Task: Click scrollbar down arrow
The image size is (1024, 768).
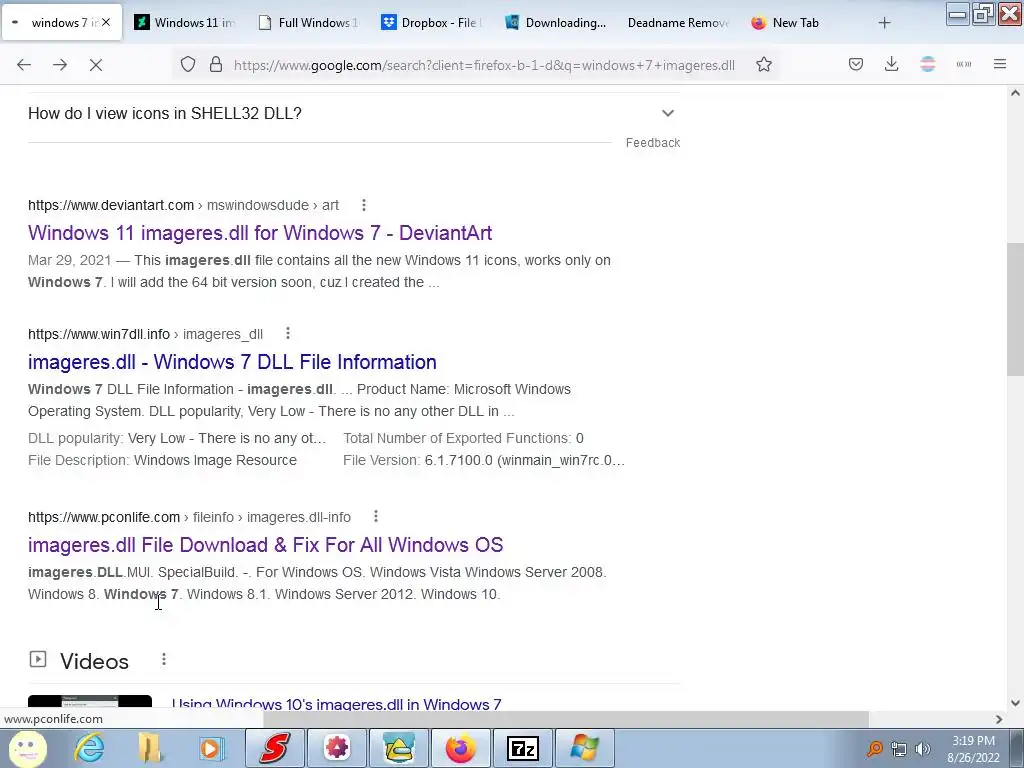Action: click(1015, 703)
